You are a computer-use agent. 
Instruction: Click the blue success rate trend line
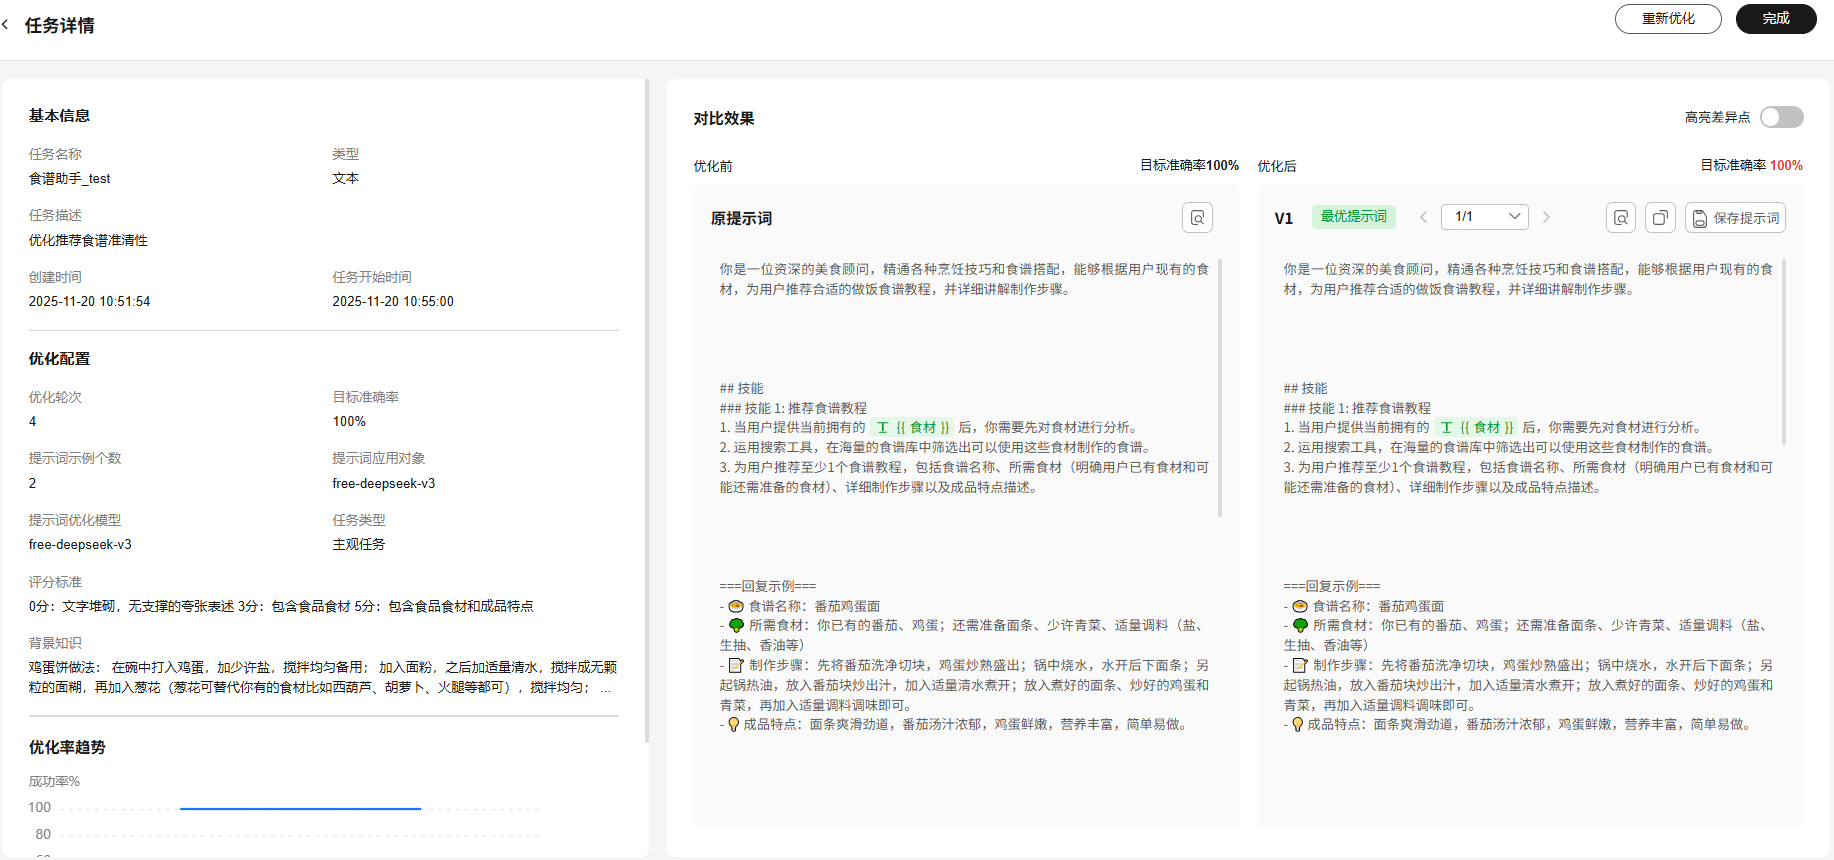coord(300,808)
